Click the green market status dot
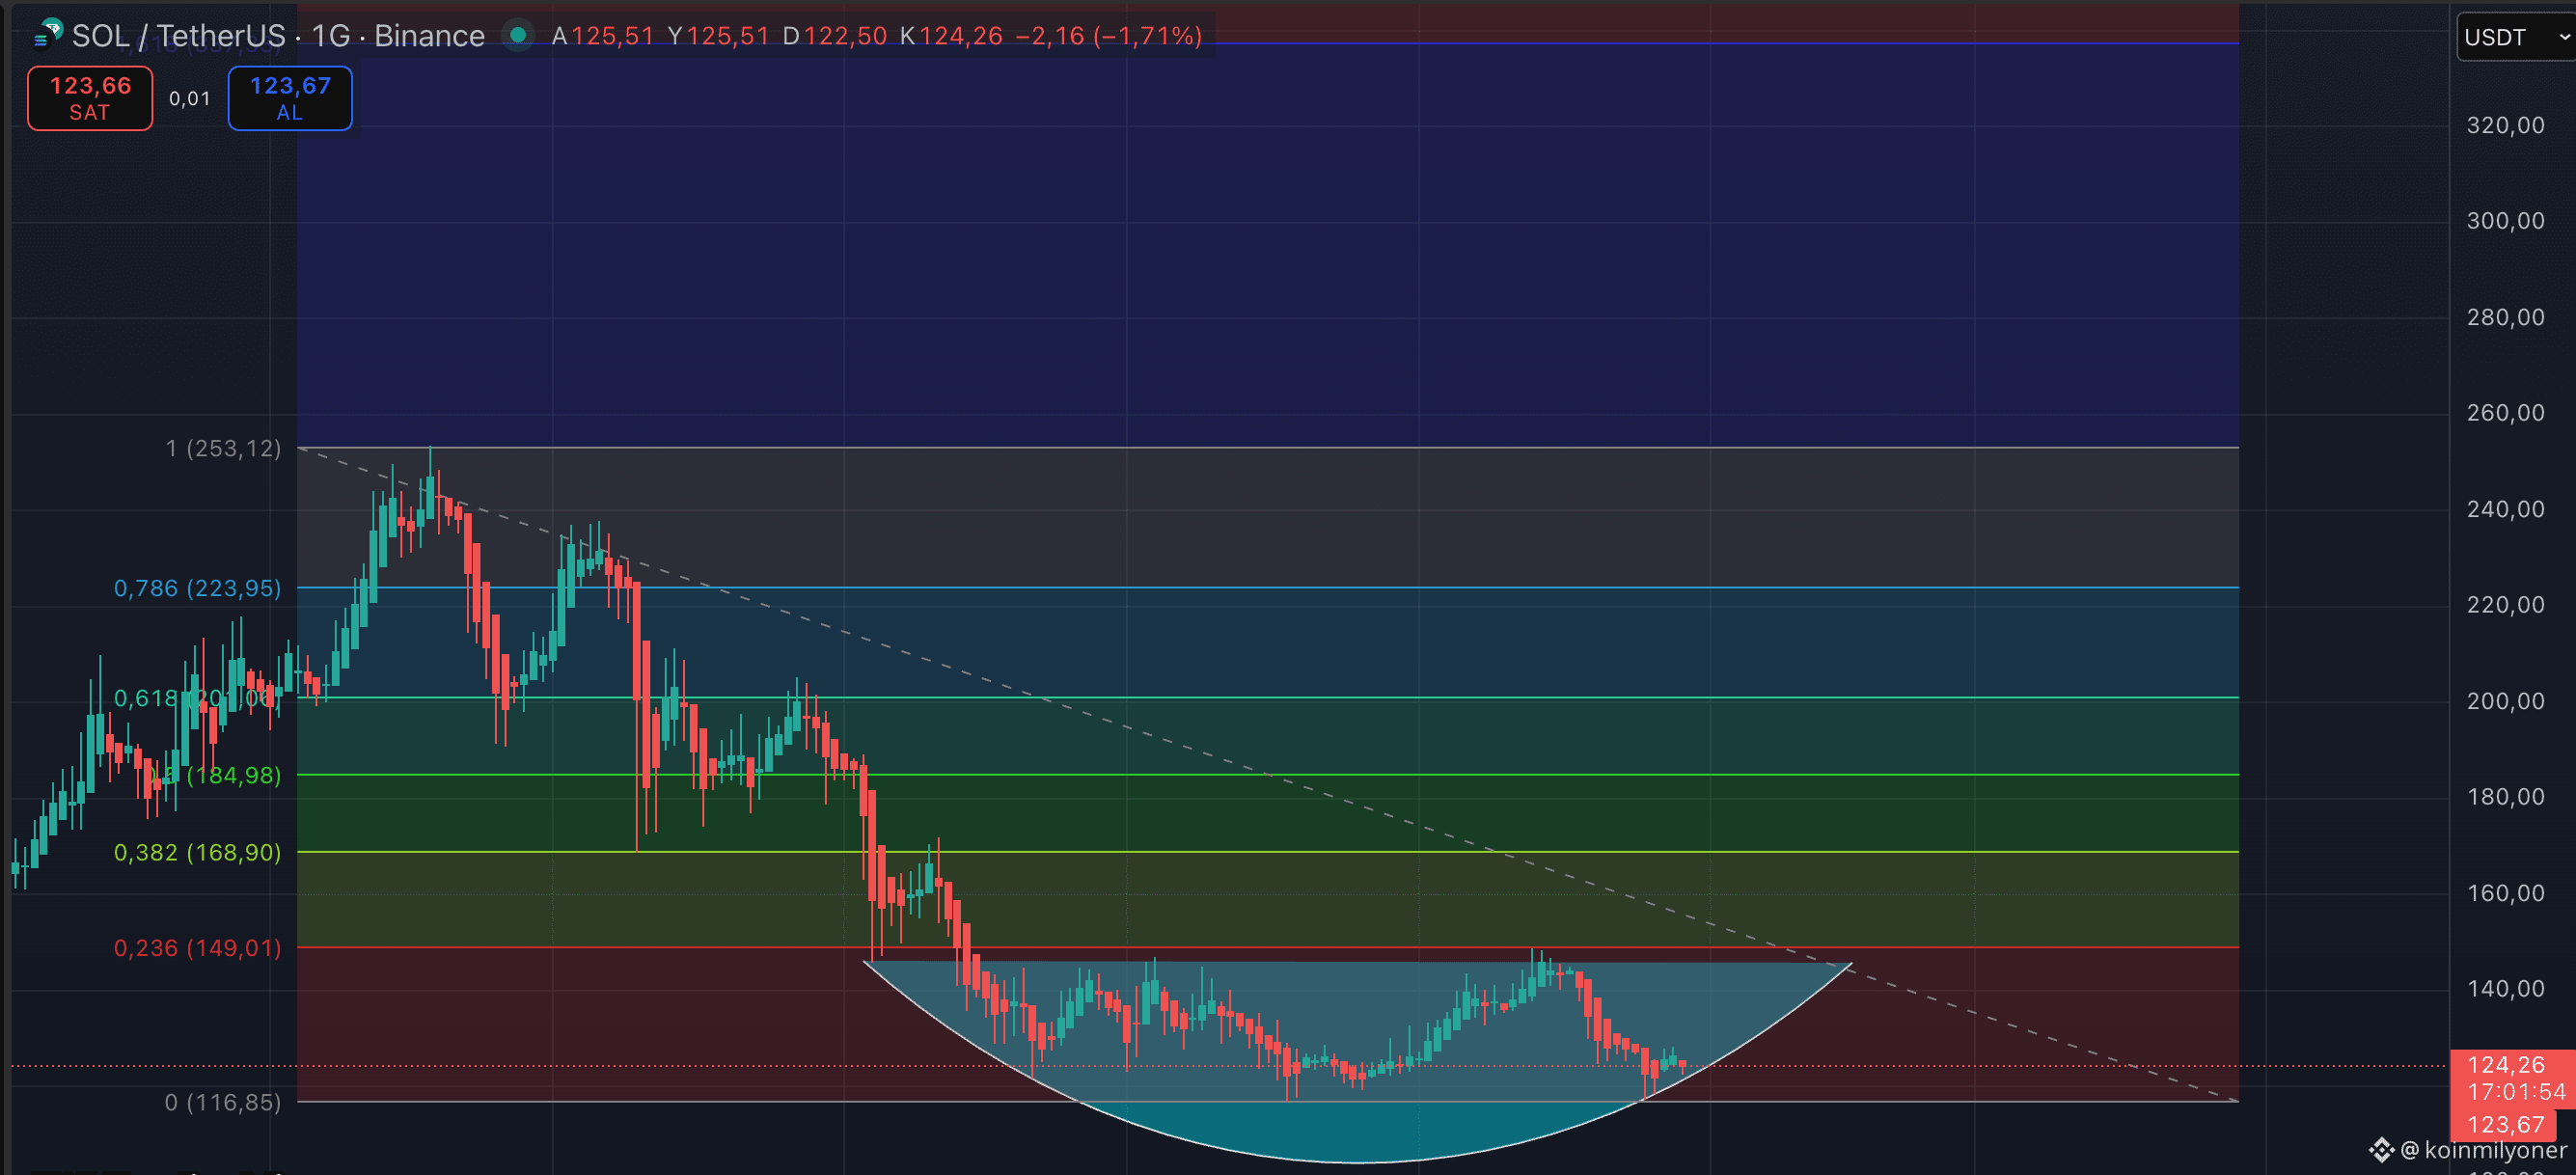This screenshot has height=1175, width=2576. pyautogui.click(x=518, y=36)
